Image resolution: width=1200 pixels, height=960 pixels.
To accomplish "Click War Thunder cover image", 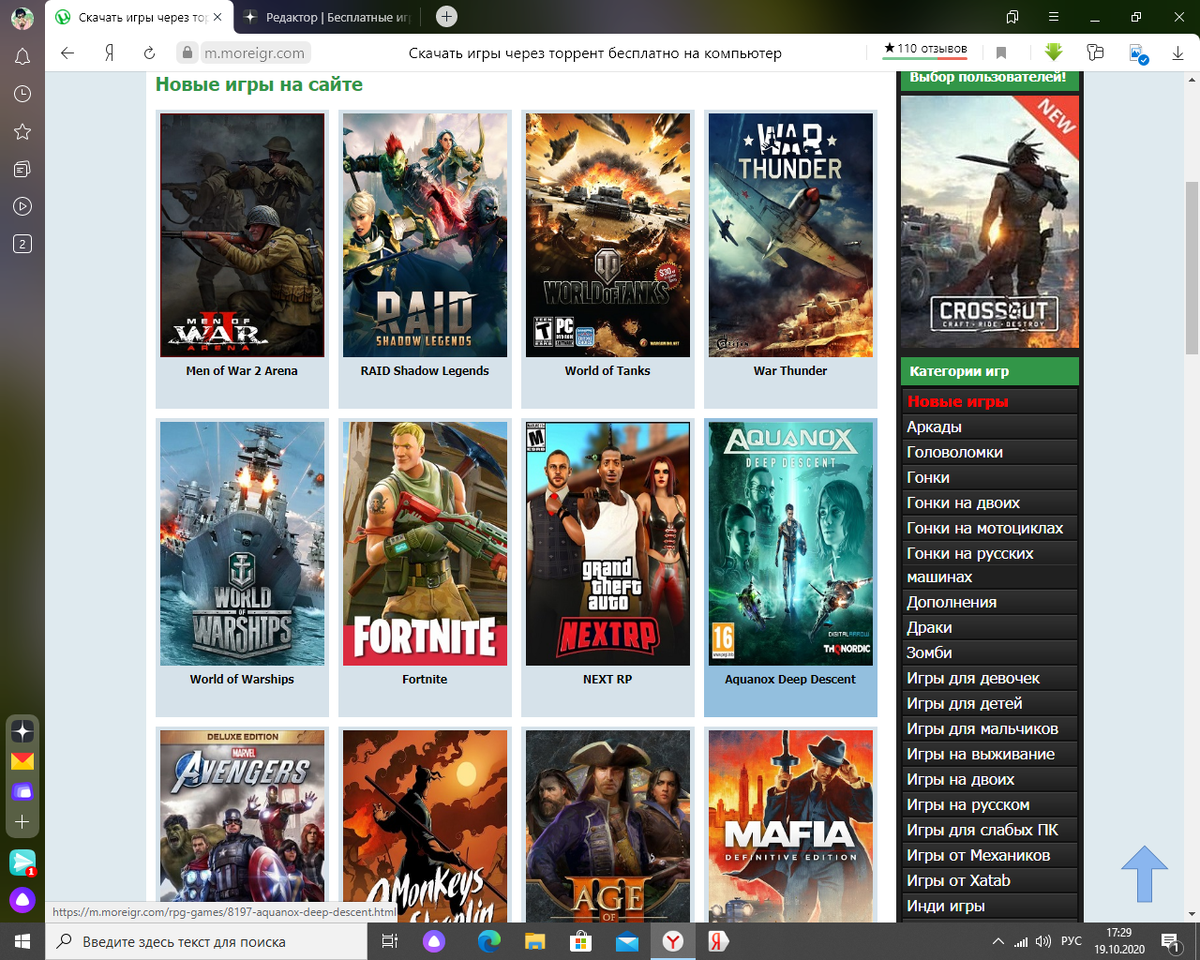I will tap(791, 235).
